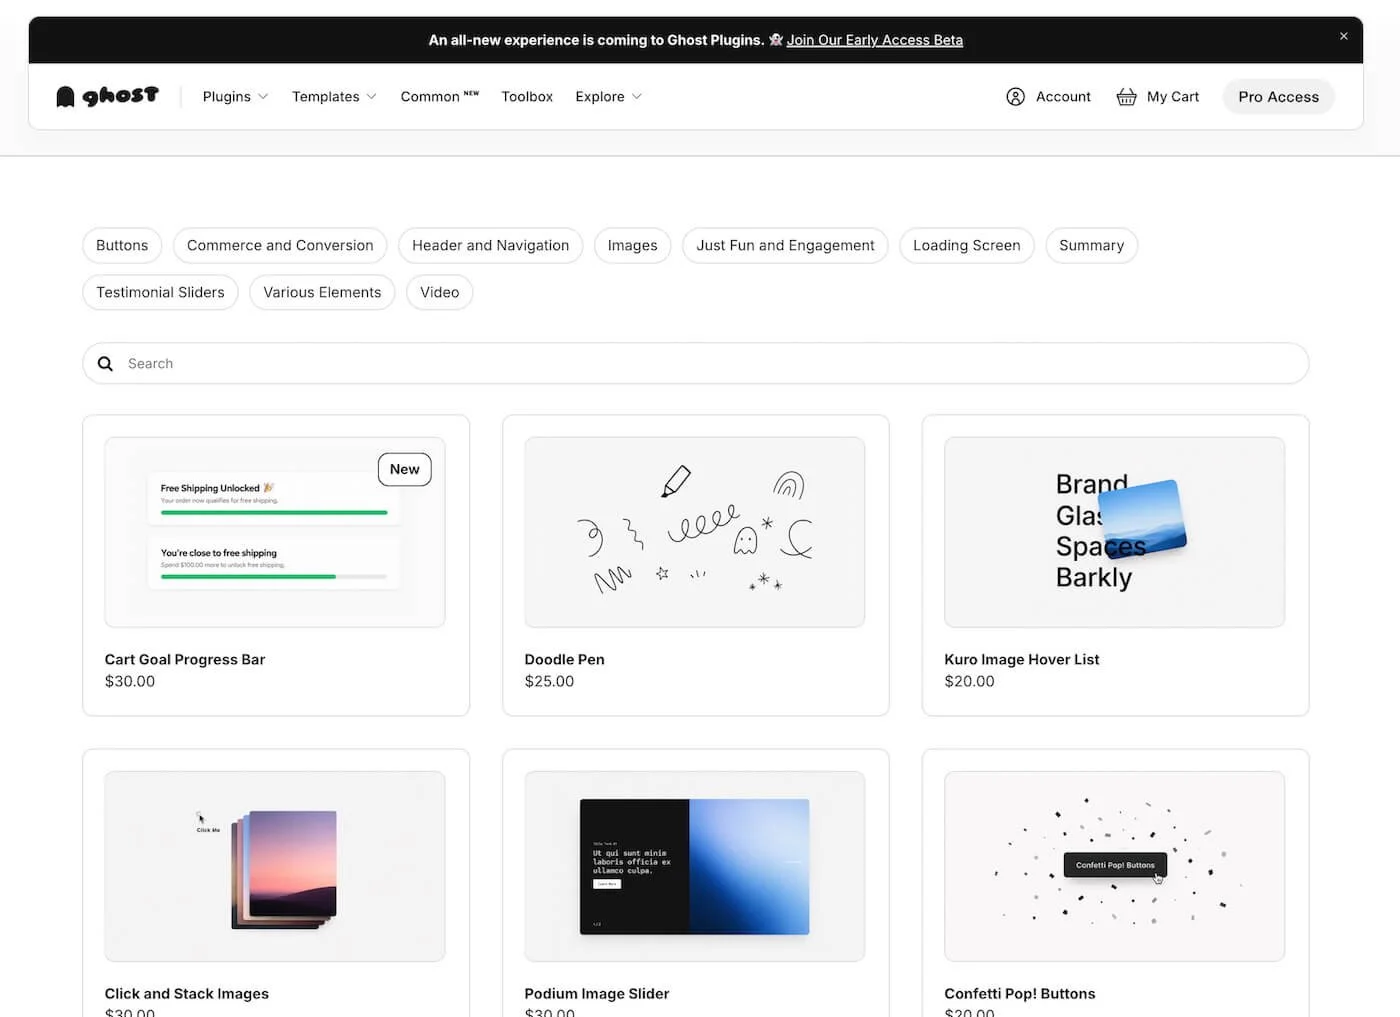Open the Confetti Pop! Buttons thumbnail
Viewport: 1400px width, 1017px height.
1115,866
